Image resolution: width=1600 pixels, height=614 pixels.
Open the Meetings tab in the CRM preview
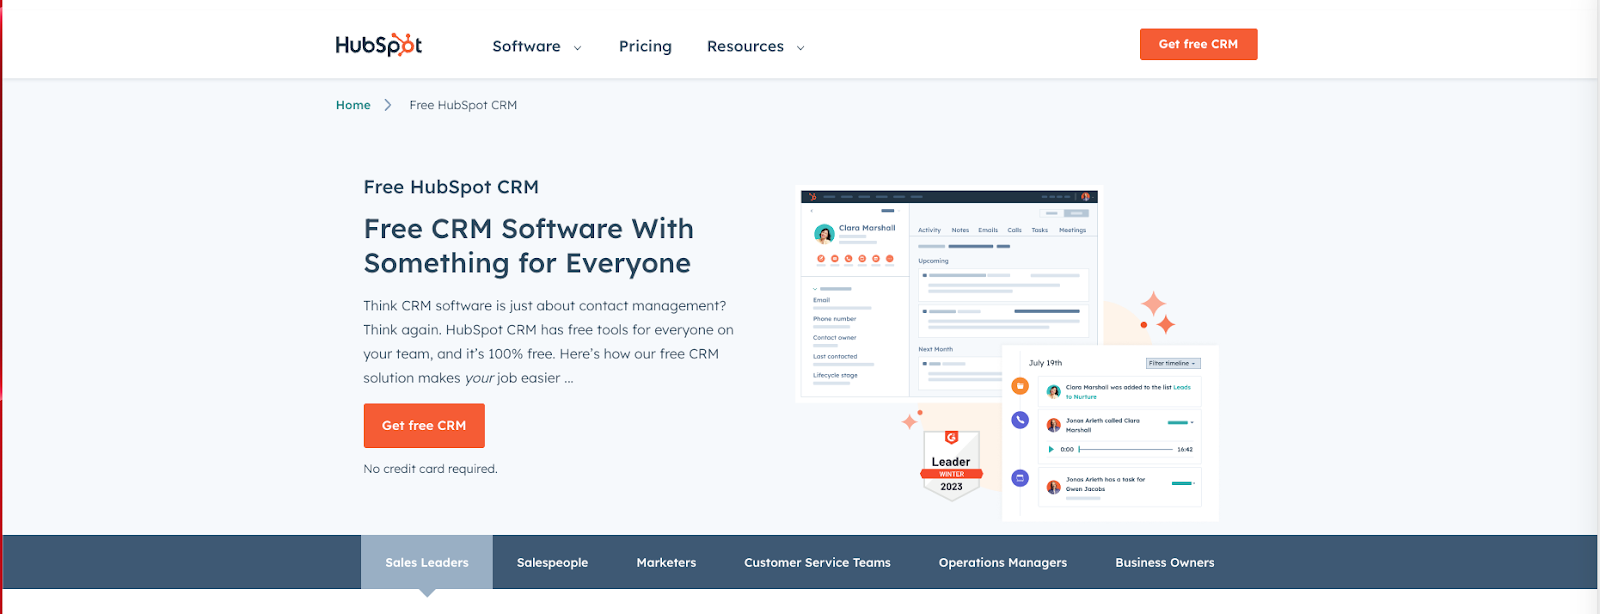point(1072,230)
